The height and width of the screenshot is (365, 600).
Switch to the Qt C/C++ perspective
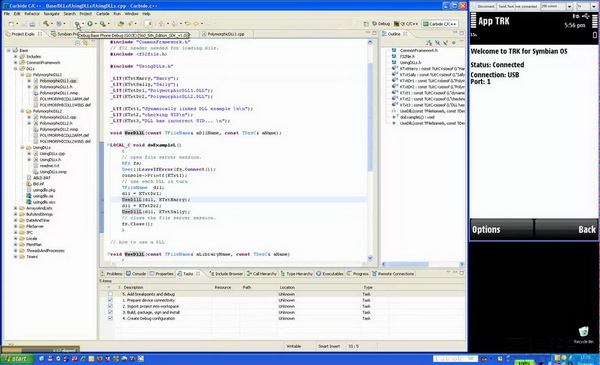tap(407, 24)
